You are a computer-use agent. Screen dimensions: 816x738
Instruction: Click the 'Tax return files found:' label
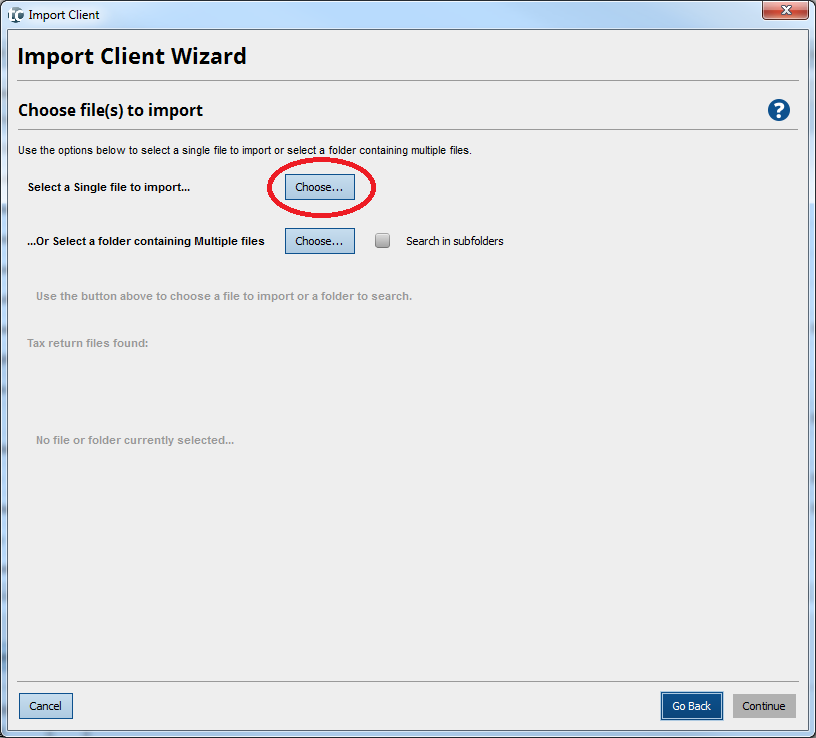point(88,343)
